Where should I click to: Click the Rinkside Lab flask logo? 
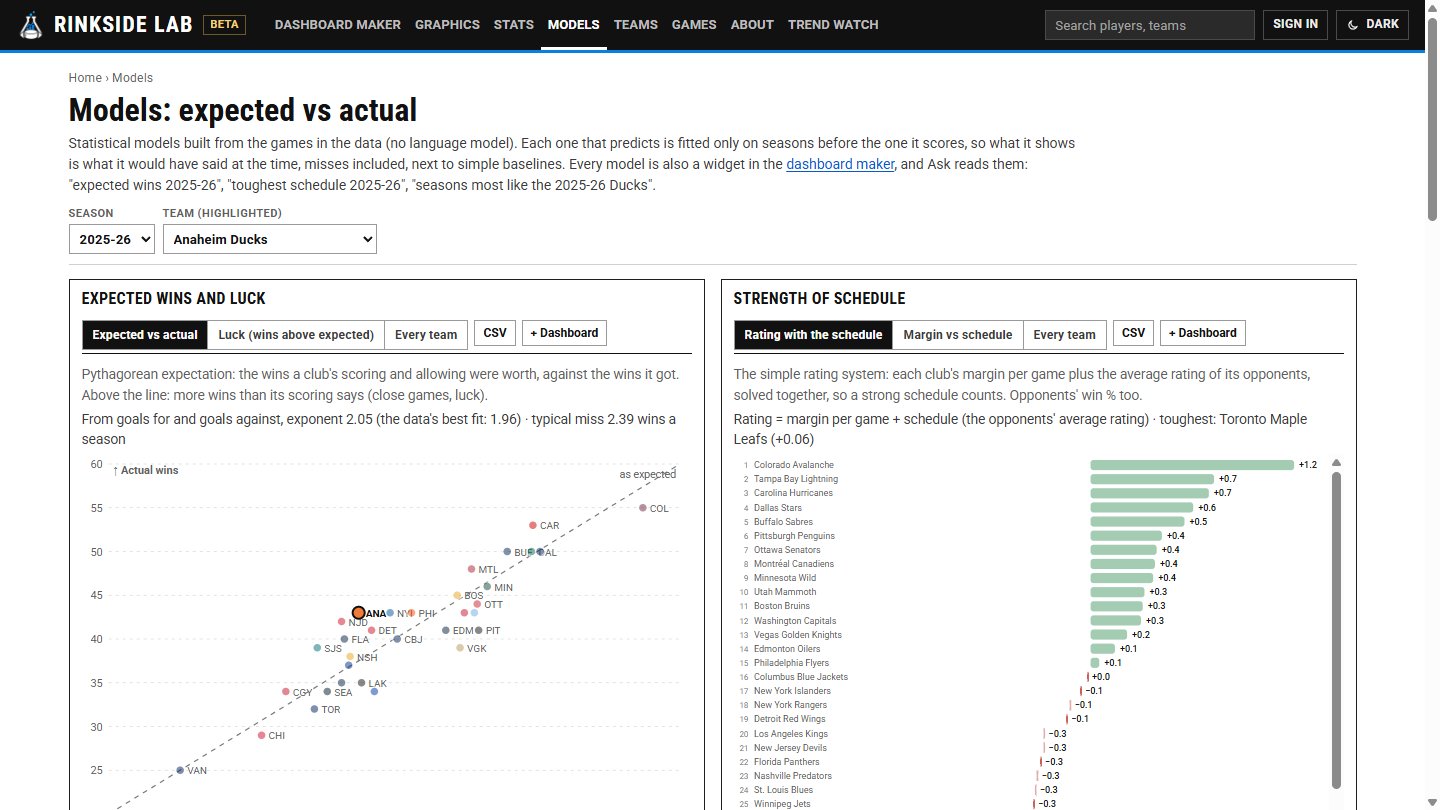(33, 25)
